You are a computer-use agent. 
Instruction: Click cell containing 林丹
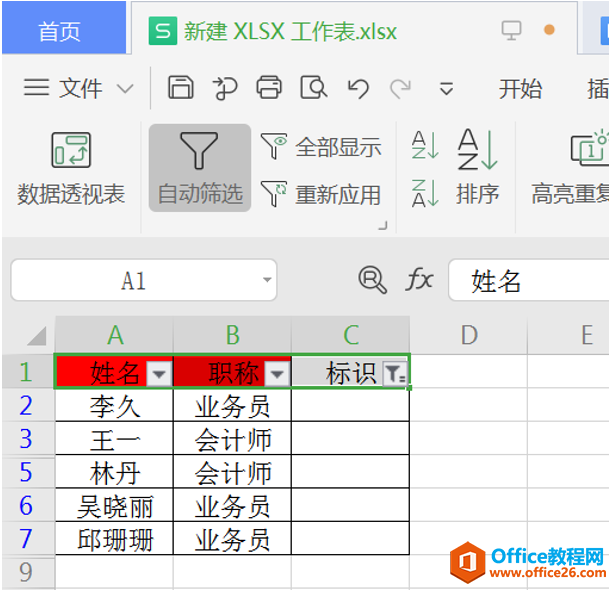point(114,472)
